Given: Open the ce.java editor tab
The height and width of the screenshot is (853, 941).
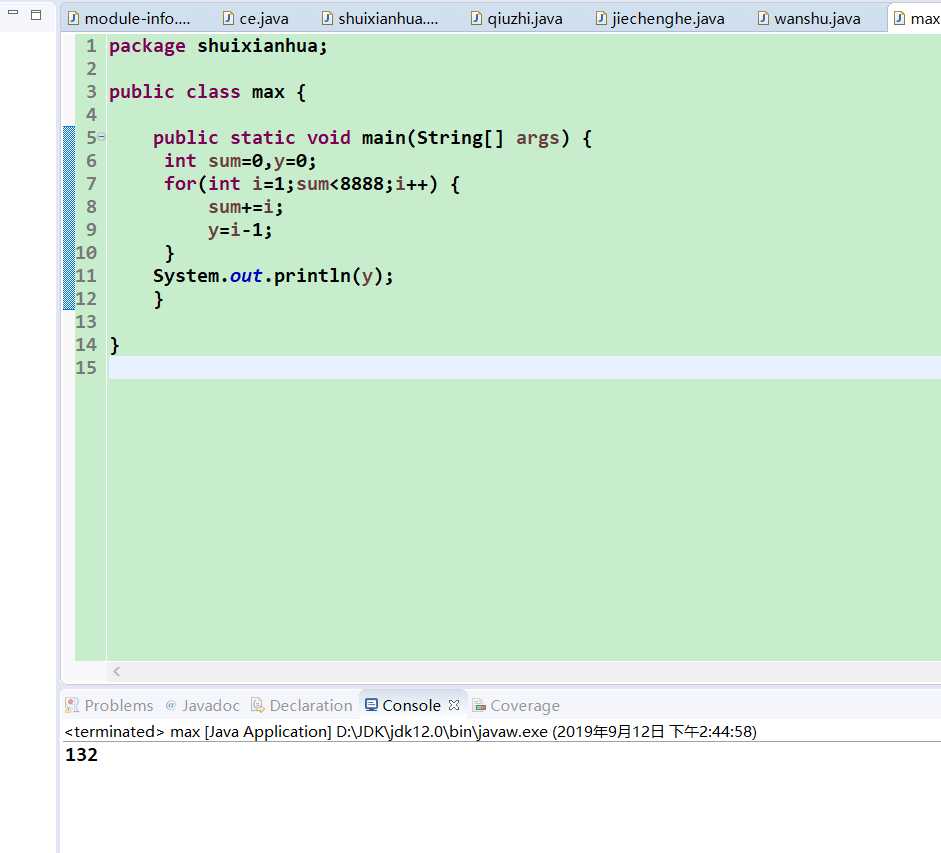Looking at the screenshot, I should [x=256, y=19].
